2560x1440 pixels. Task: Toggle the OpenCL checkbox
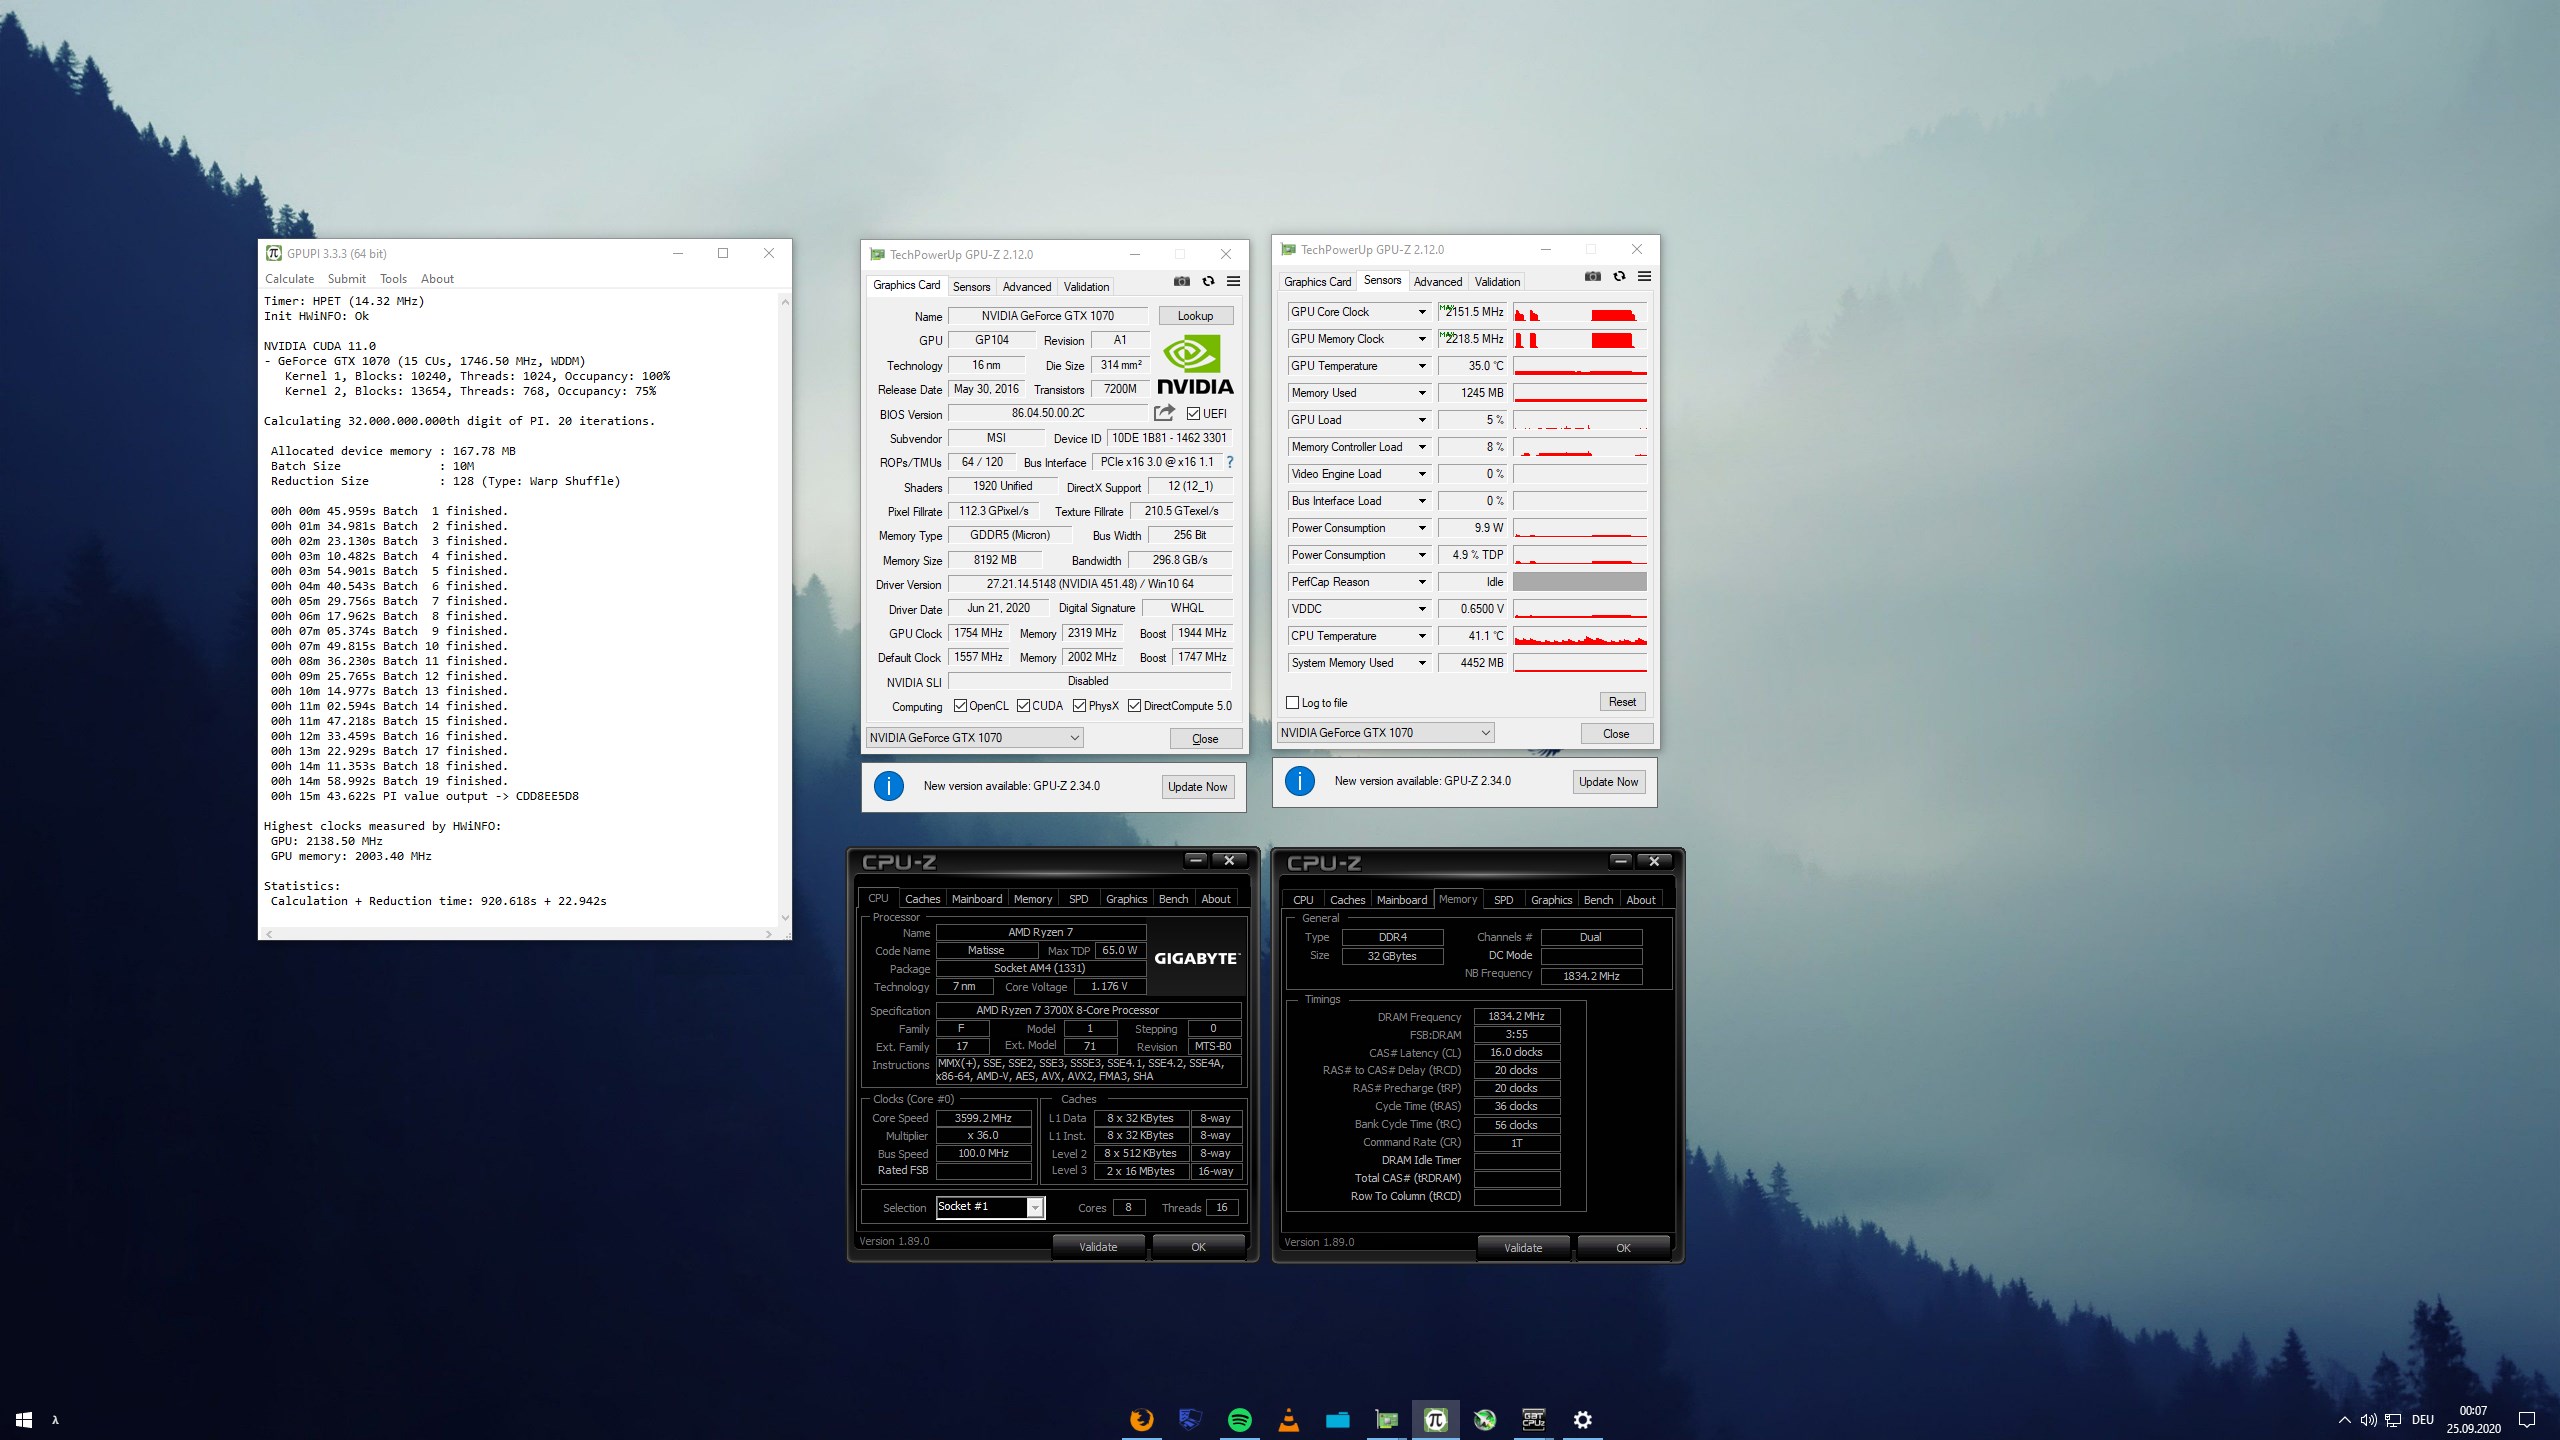click(x=960, y=706)
